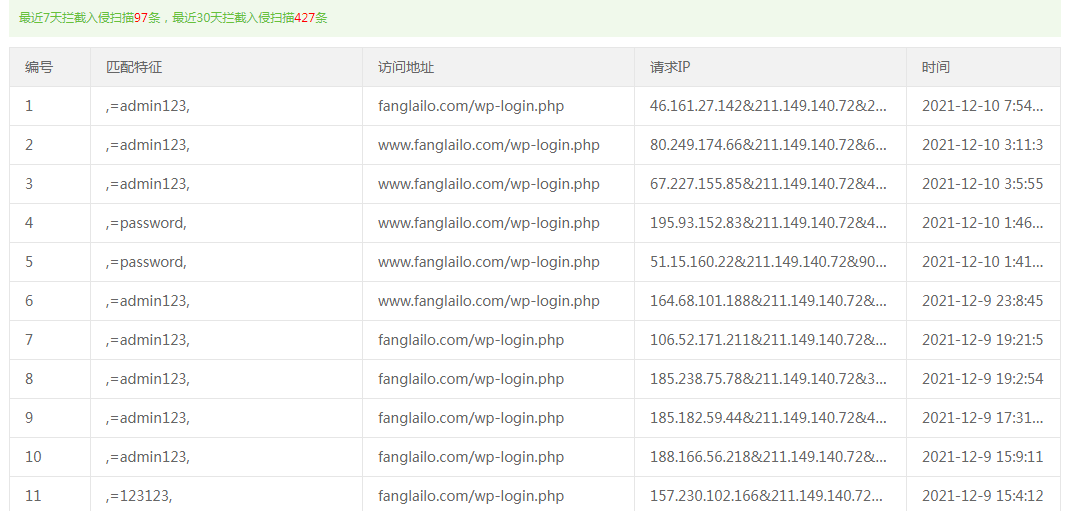The height and width of the screenshot is (511, 1069).
Task: Click the timestamp 2021-12-9 23:8:45
Action: pyautogui.click(x=982, y=301)
